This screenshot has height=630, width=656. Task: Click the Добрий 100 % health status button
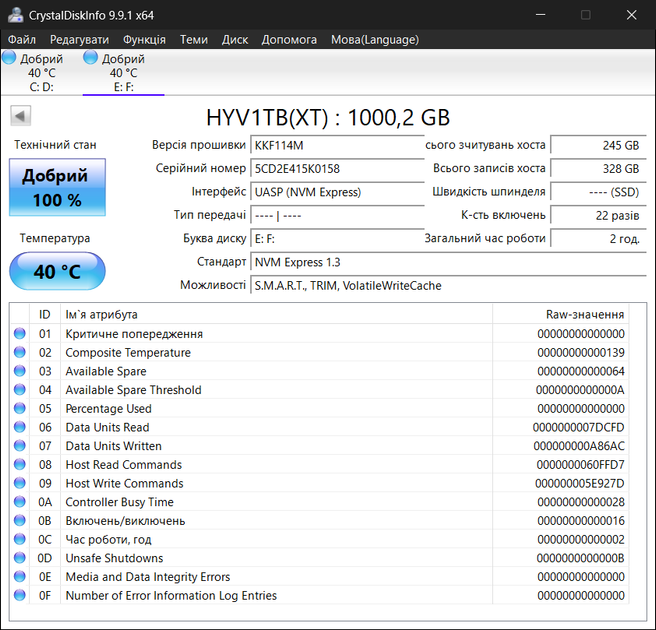pos(57,187)
